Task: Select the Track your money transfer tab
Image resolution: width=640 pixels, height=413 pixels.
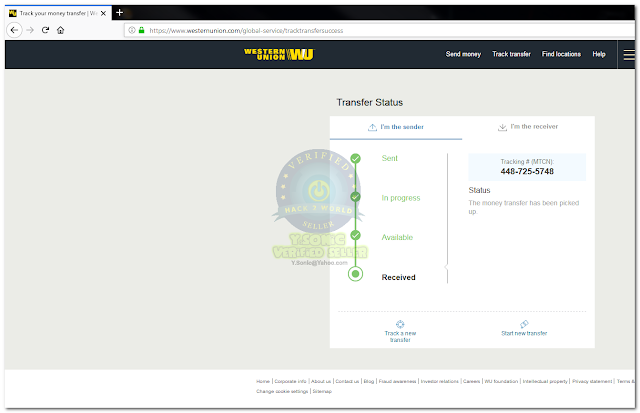Action: (x=58, y=13)
